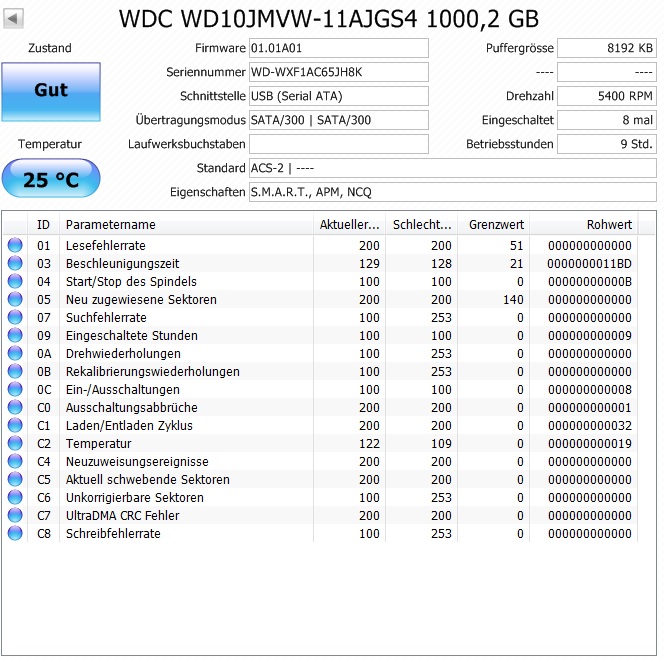Image resolution: width=665 pixels, height=660 pixels.
Task: Click the ID column header
Action: 43,224
